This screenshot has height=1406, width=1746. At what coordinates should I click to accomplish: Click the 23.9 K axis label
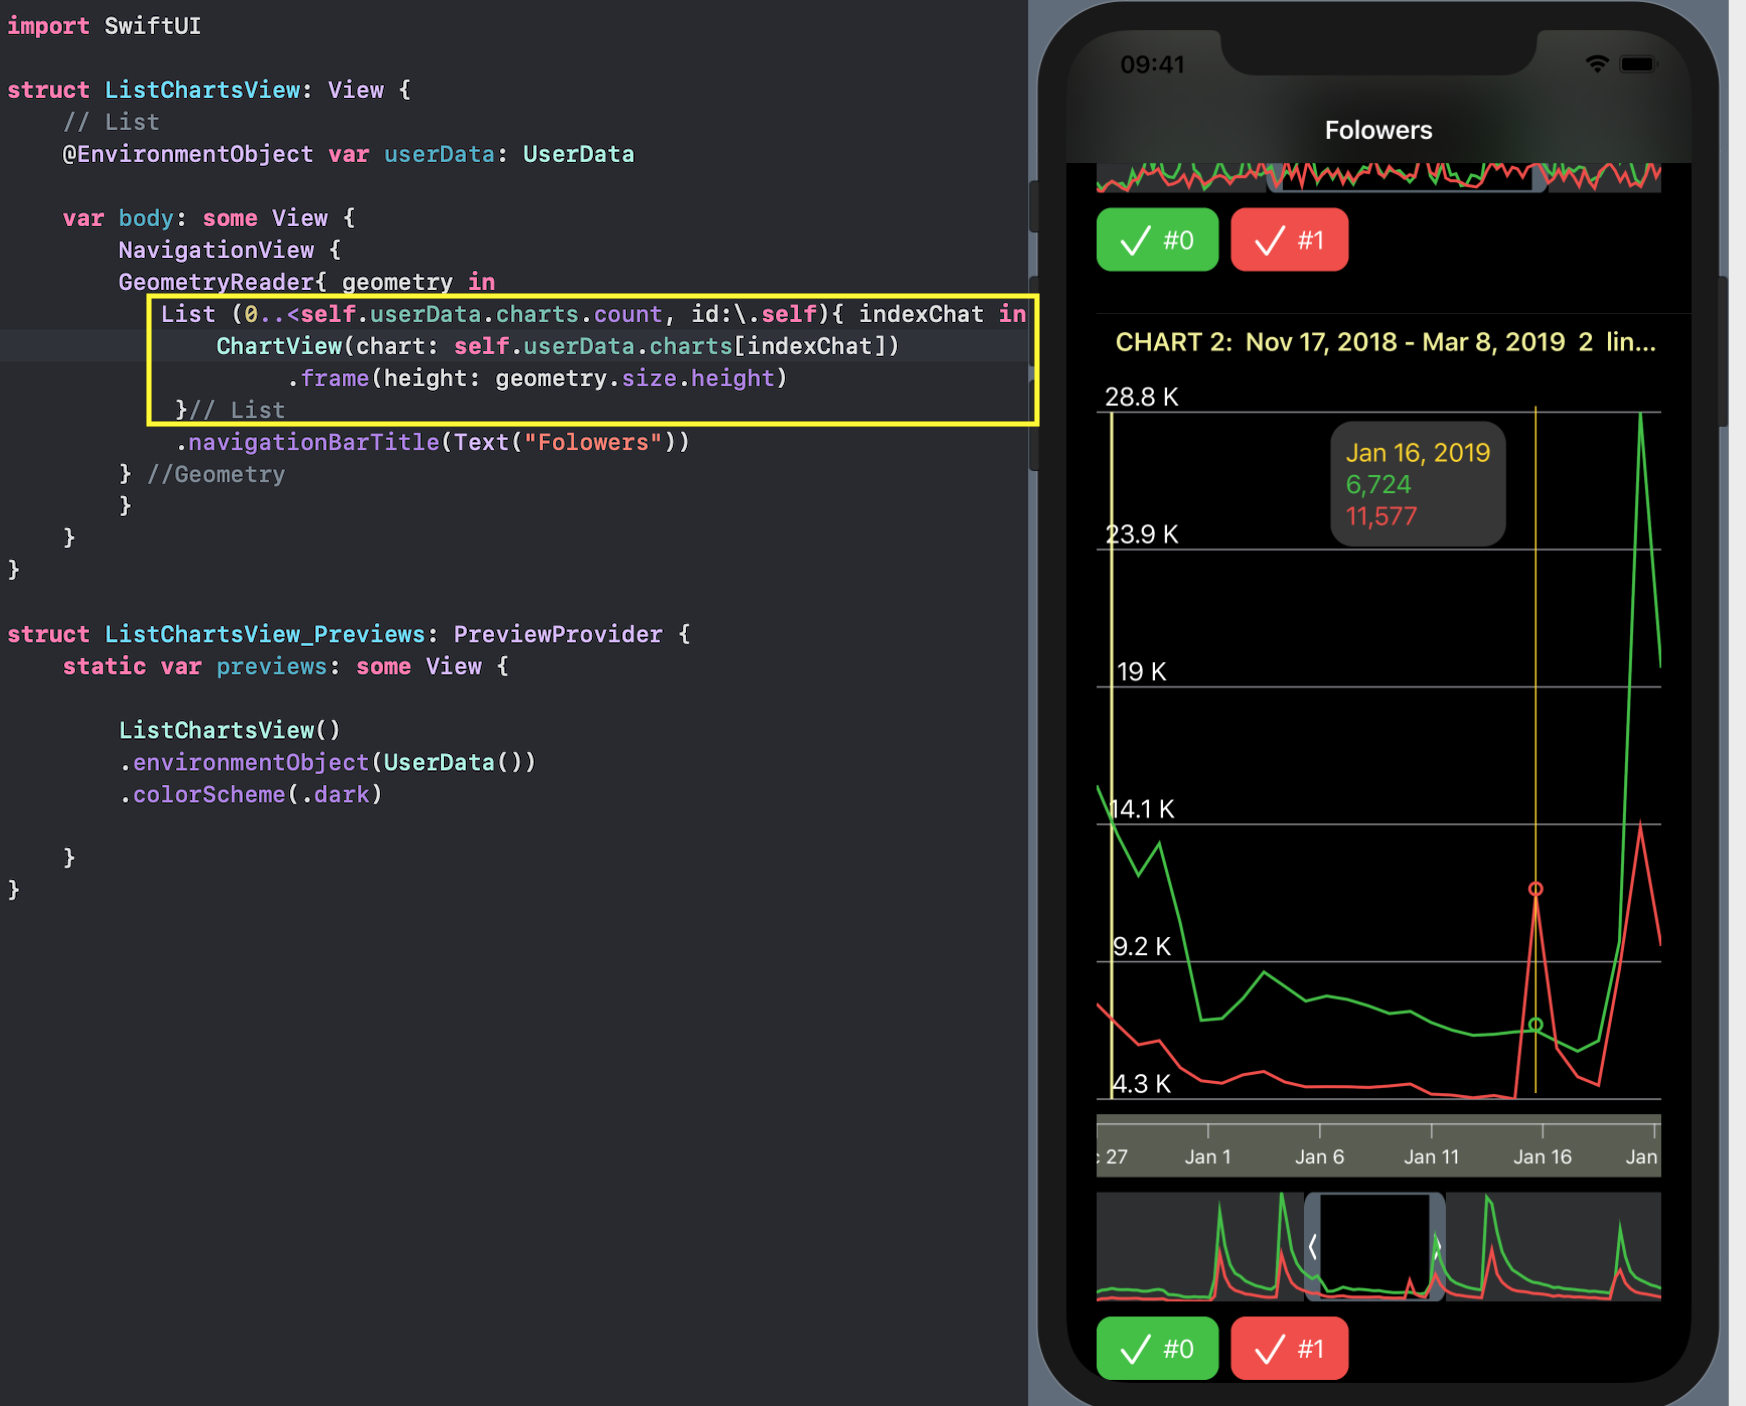click(1142, 534)
